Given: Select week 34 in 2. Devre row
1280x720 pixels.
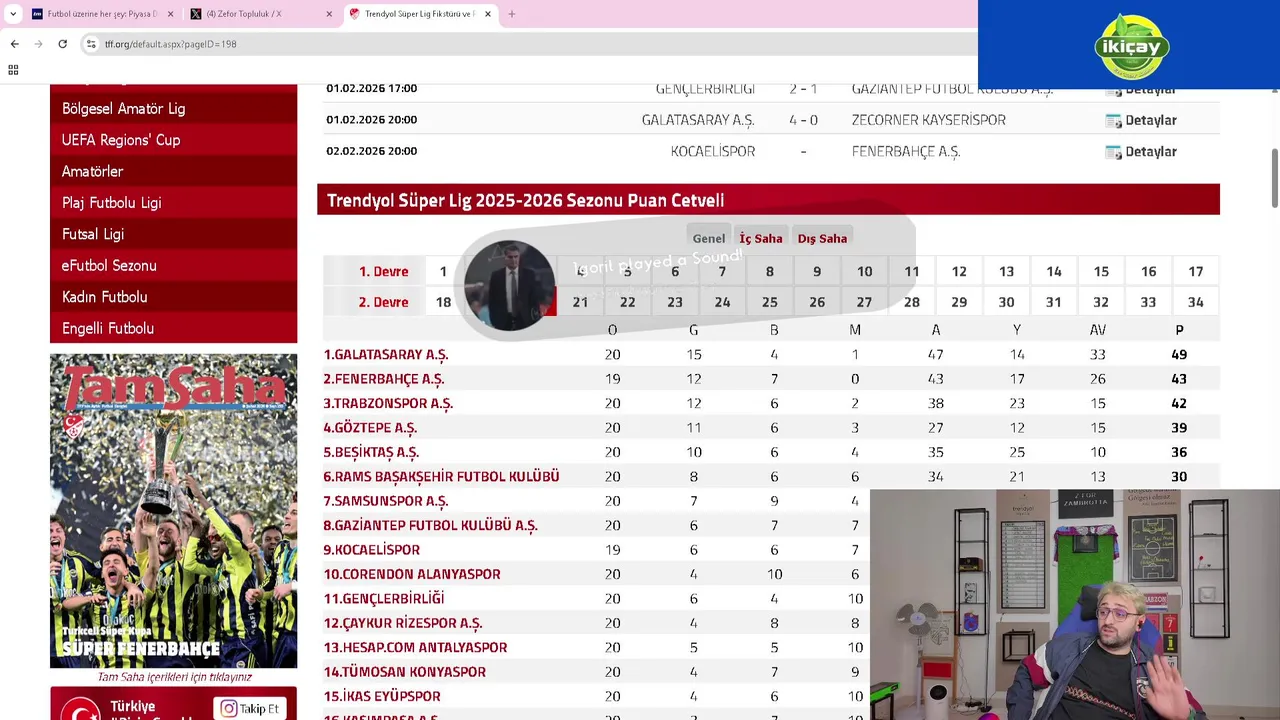Looking at the screenshot, I should (1196, 302).
